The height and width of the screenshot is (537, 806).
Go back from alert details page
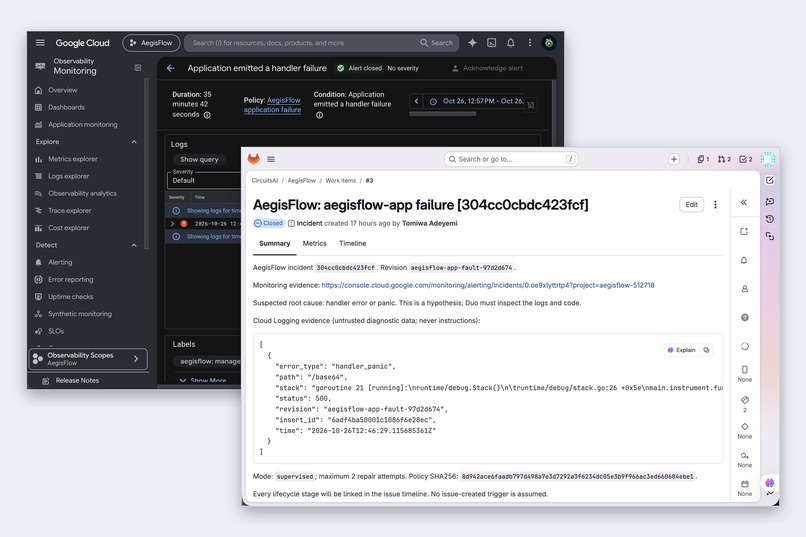click(171, 68)
